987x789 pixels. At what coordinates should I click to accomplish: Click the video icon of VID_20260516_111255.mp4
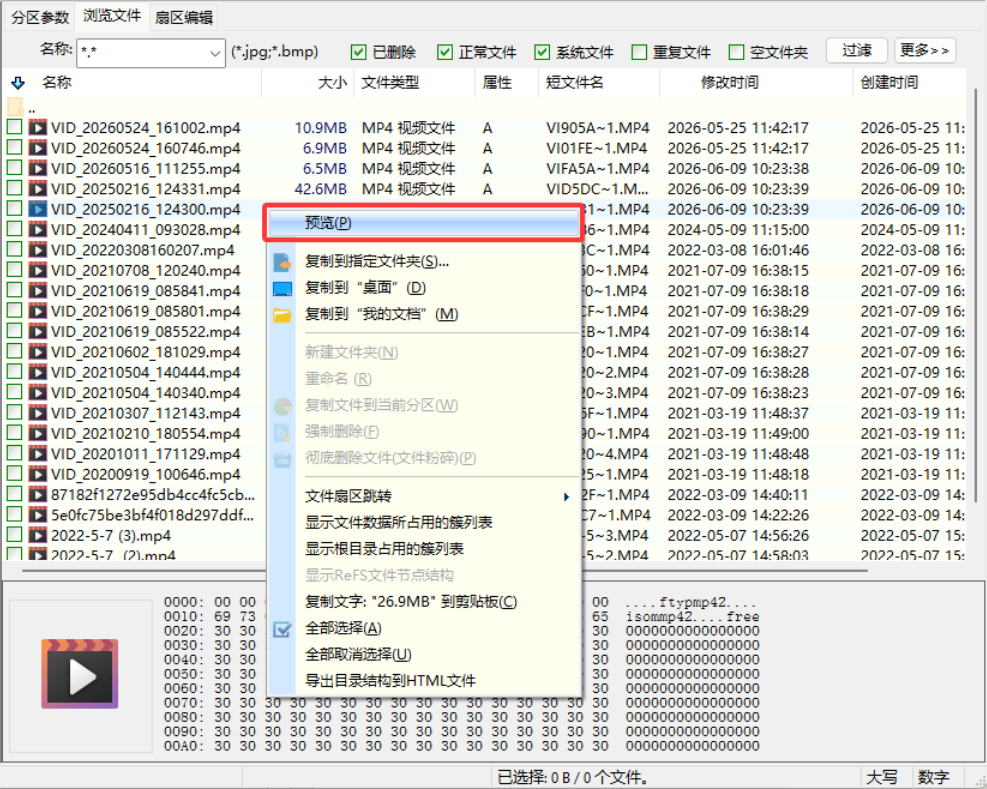pos(38,169)
